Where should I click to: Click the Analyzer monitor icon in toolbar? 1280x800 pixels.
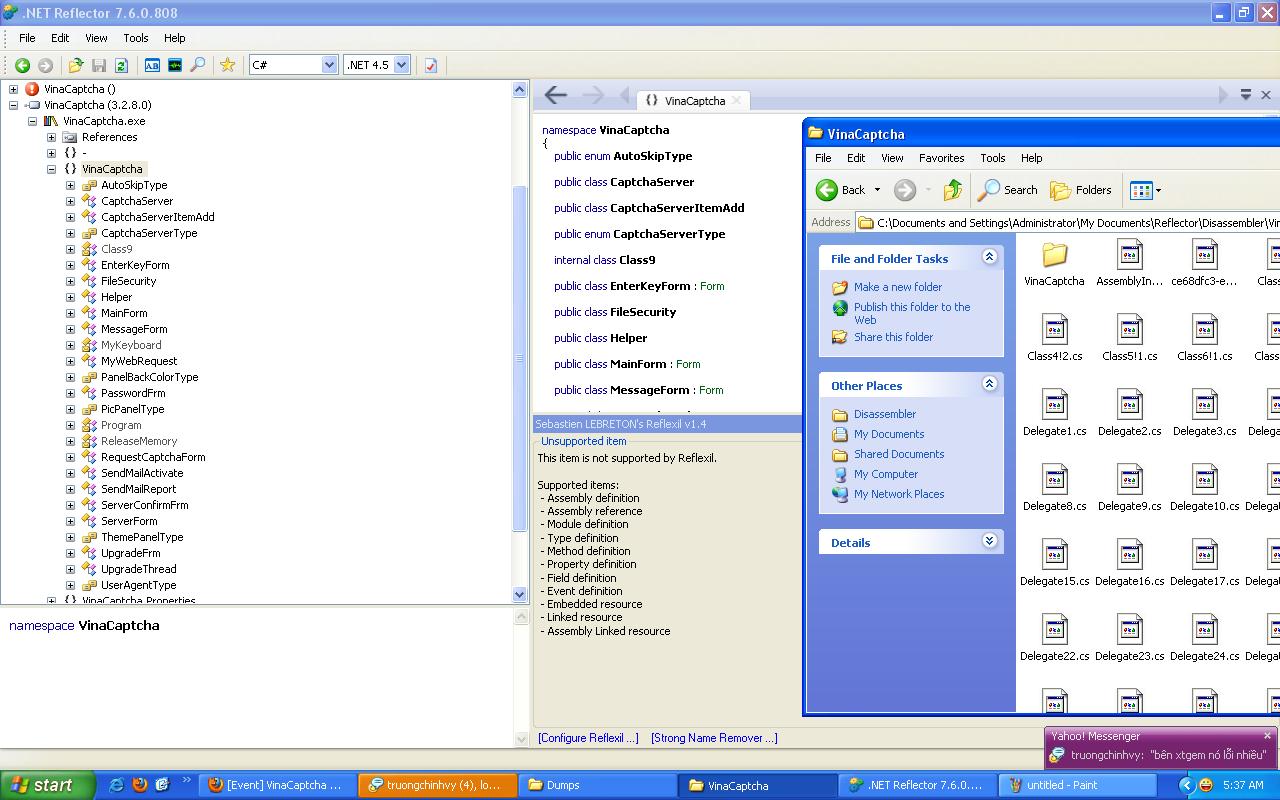pyautogui.click(x=175, y=65)
